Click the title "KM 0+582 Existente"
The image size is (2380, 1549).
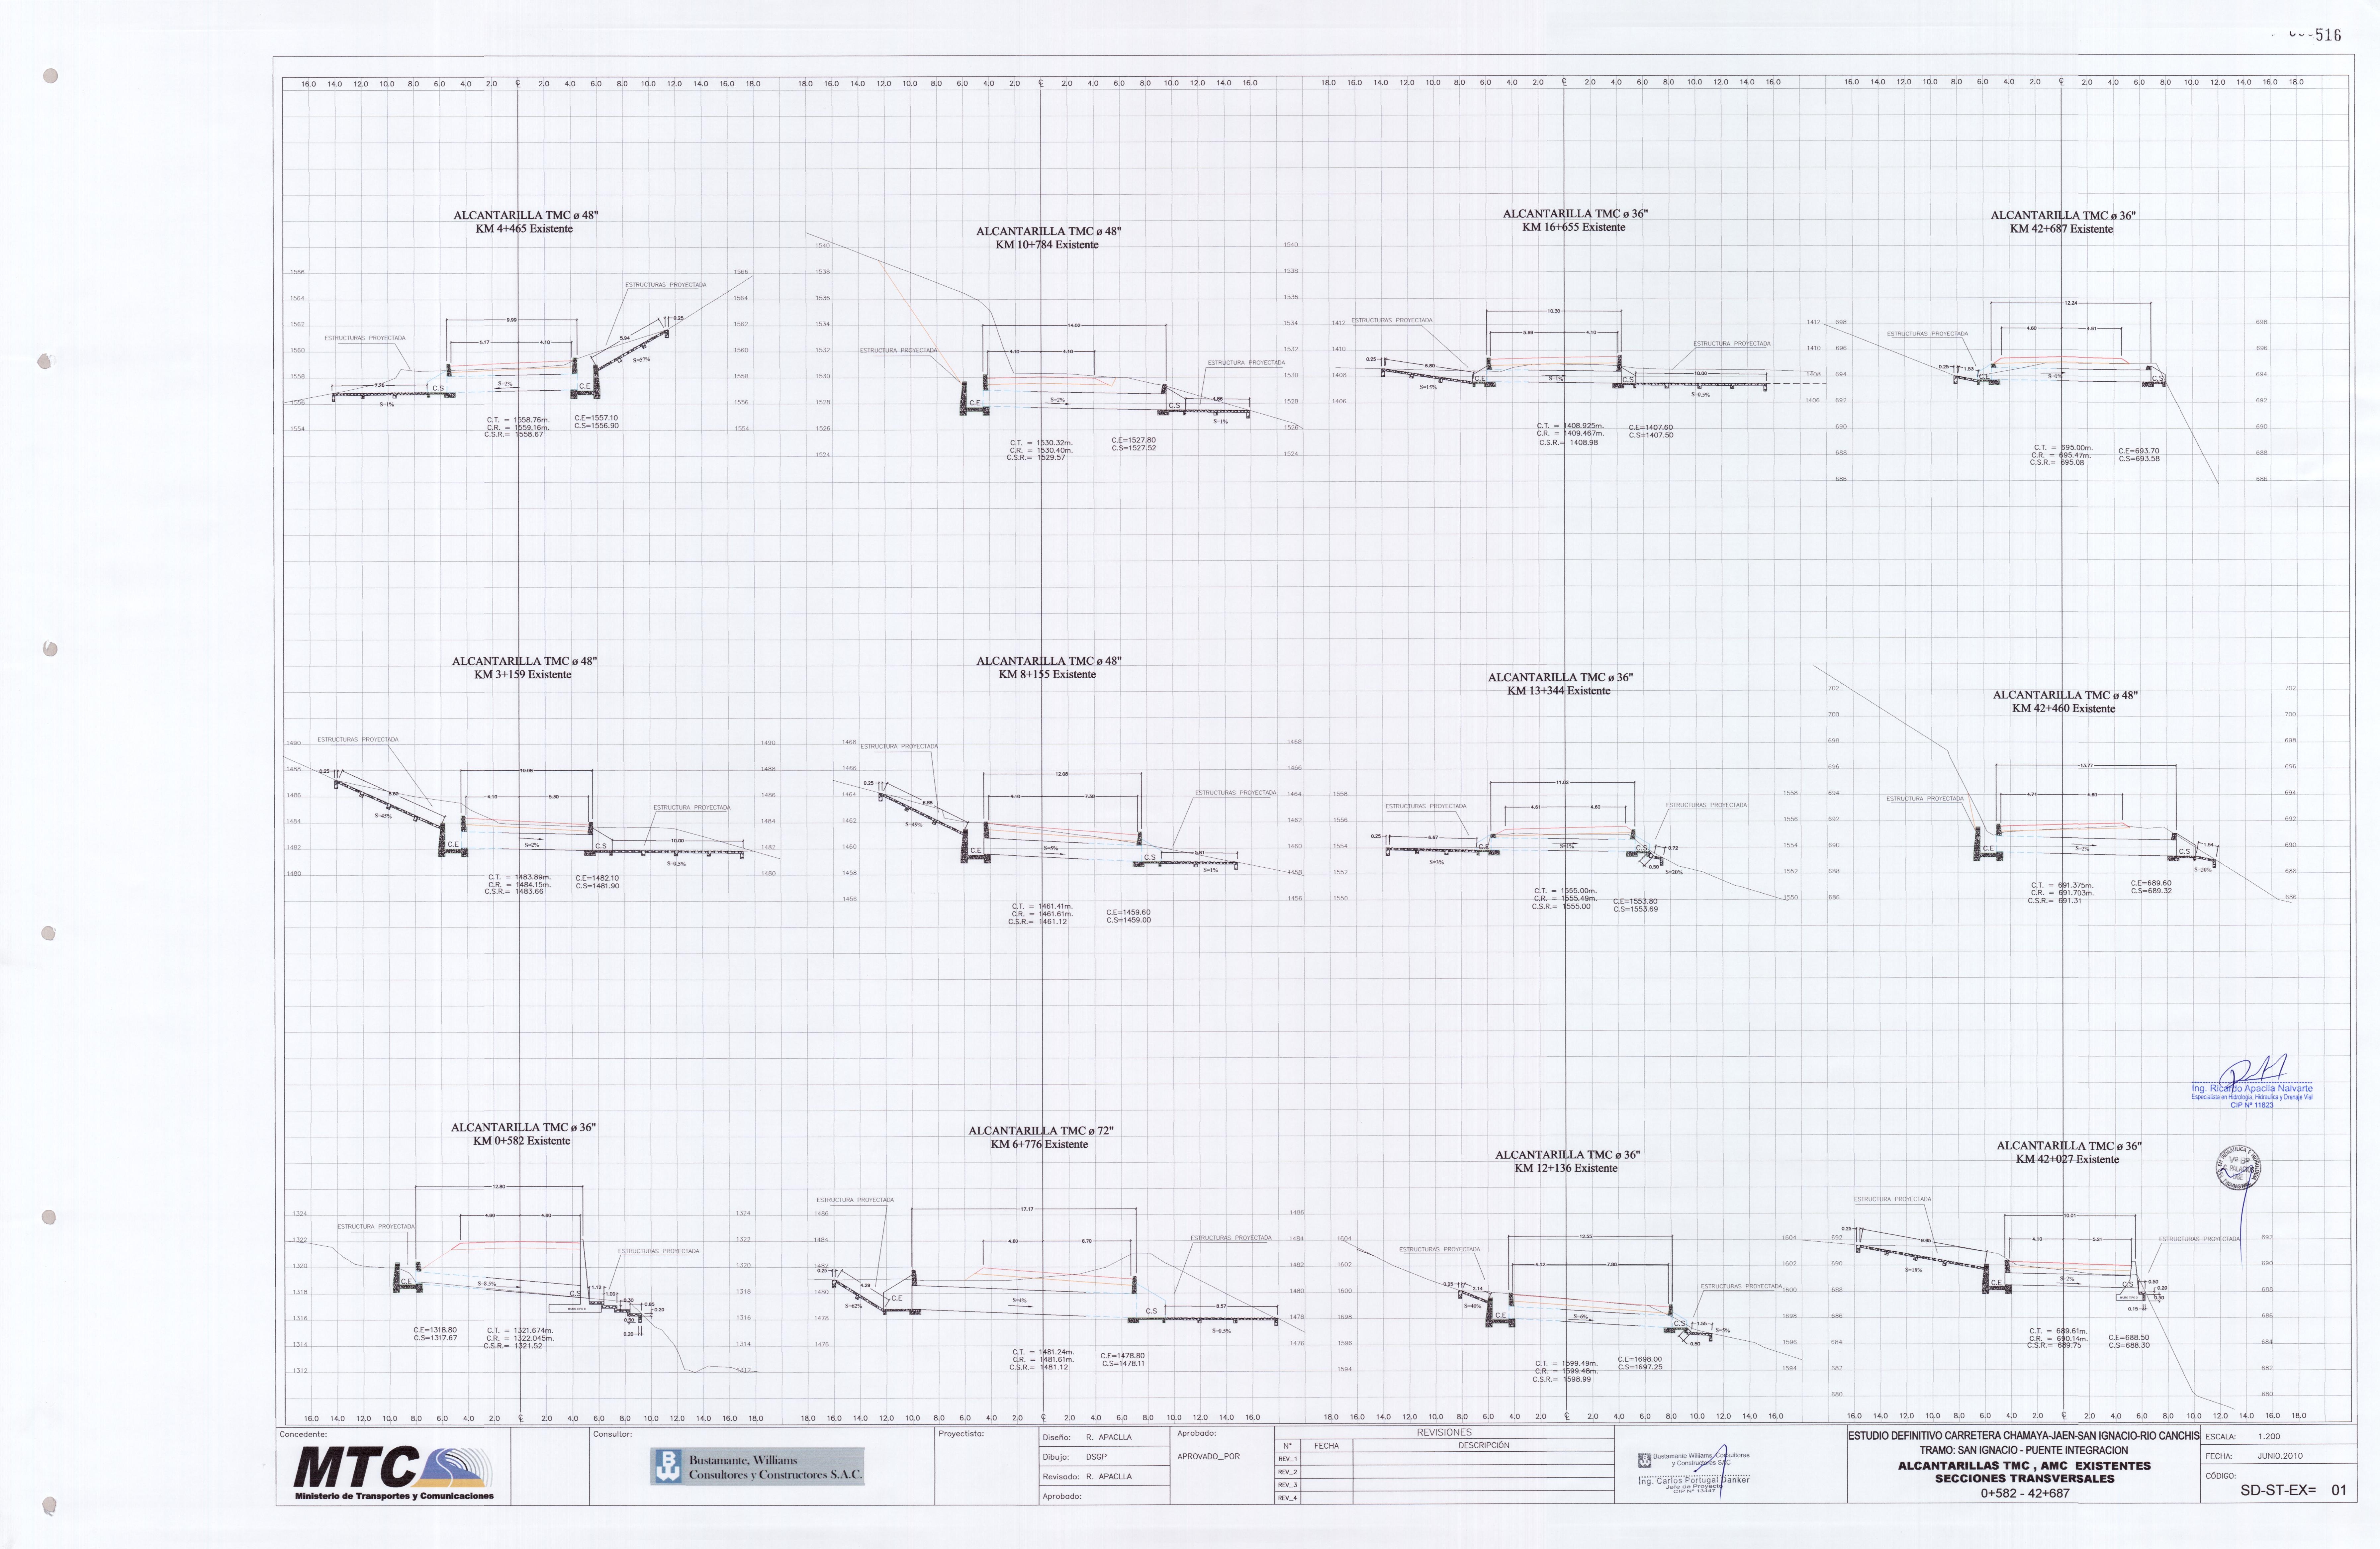coord(522,1141)
